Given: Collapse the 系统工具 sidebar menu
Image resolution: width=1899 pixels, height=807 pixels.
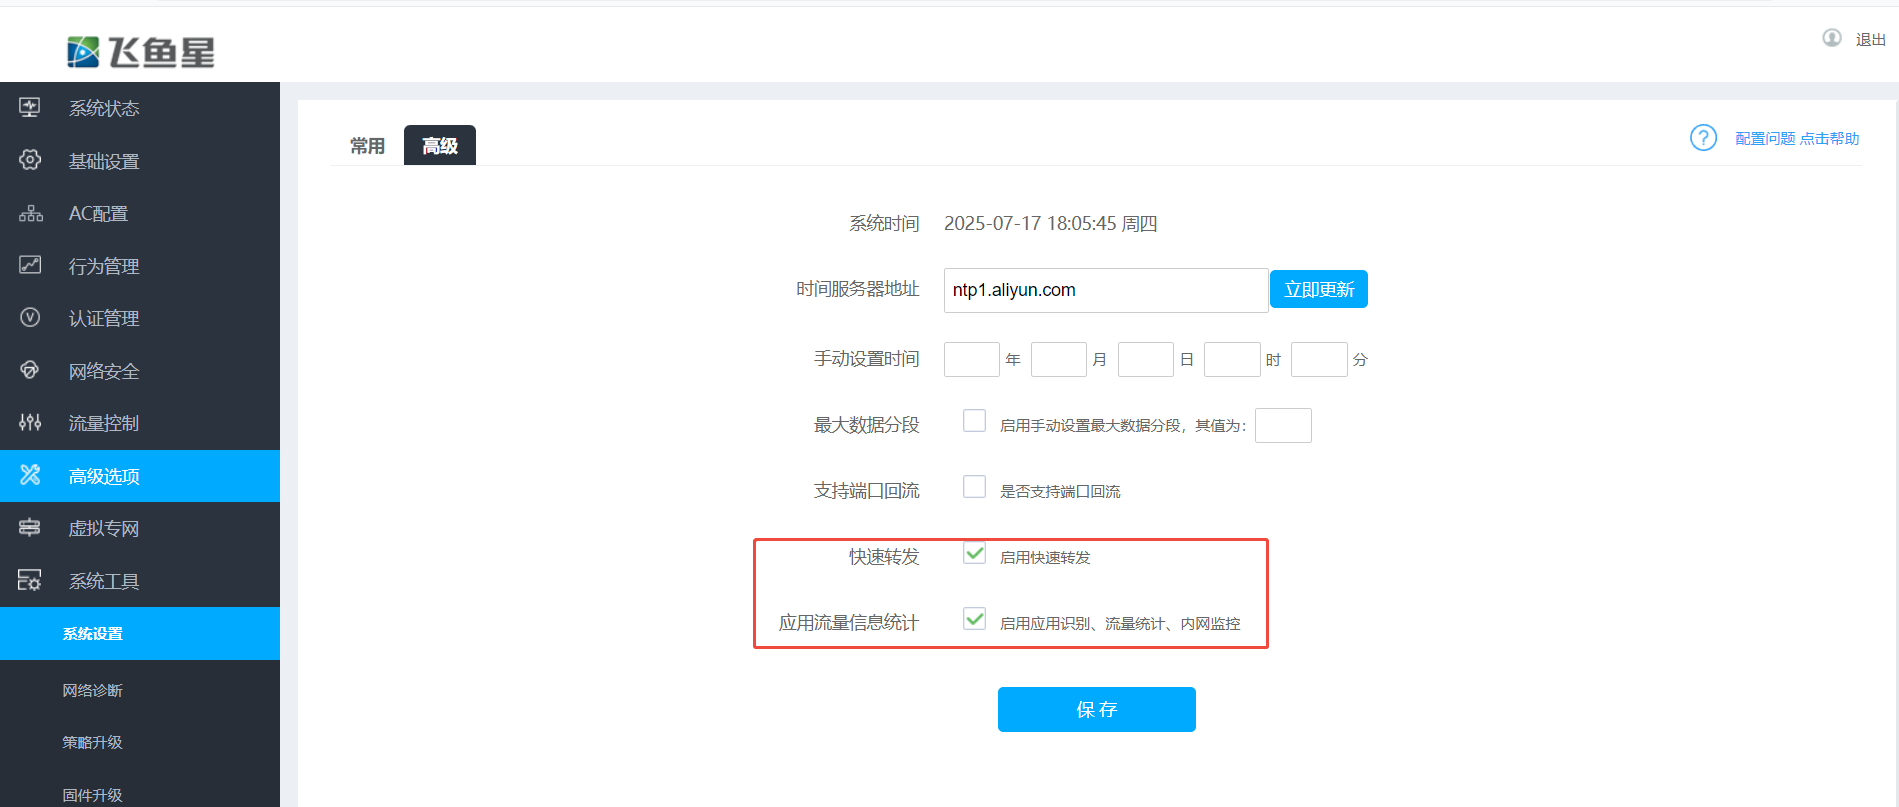Looking at the screenshot, I should pyautogui.click(x=104, y=581).
